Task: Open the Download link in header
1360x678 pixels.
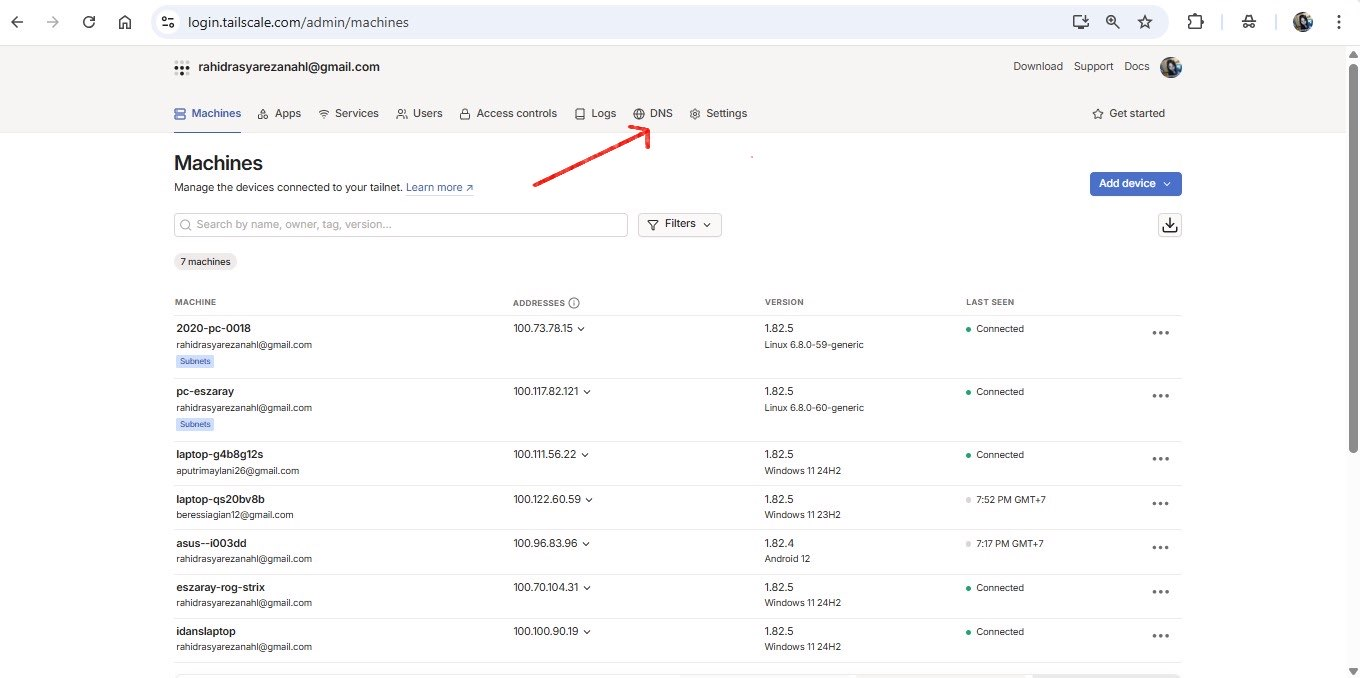Action: pyautogui.click(x=1038, y=67)
